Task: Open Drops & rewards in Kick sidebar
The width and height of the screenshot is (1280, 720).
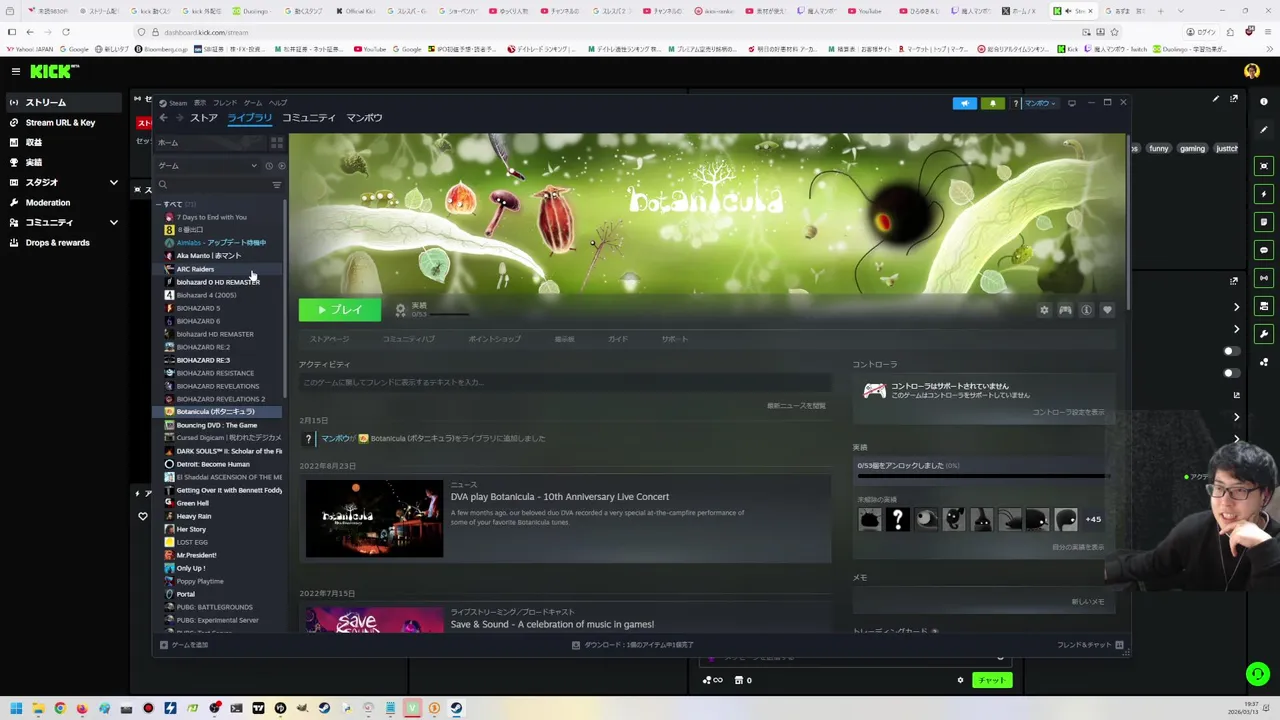Action: (x=57, y=243)
